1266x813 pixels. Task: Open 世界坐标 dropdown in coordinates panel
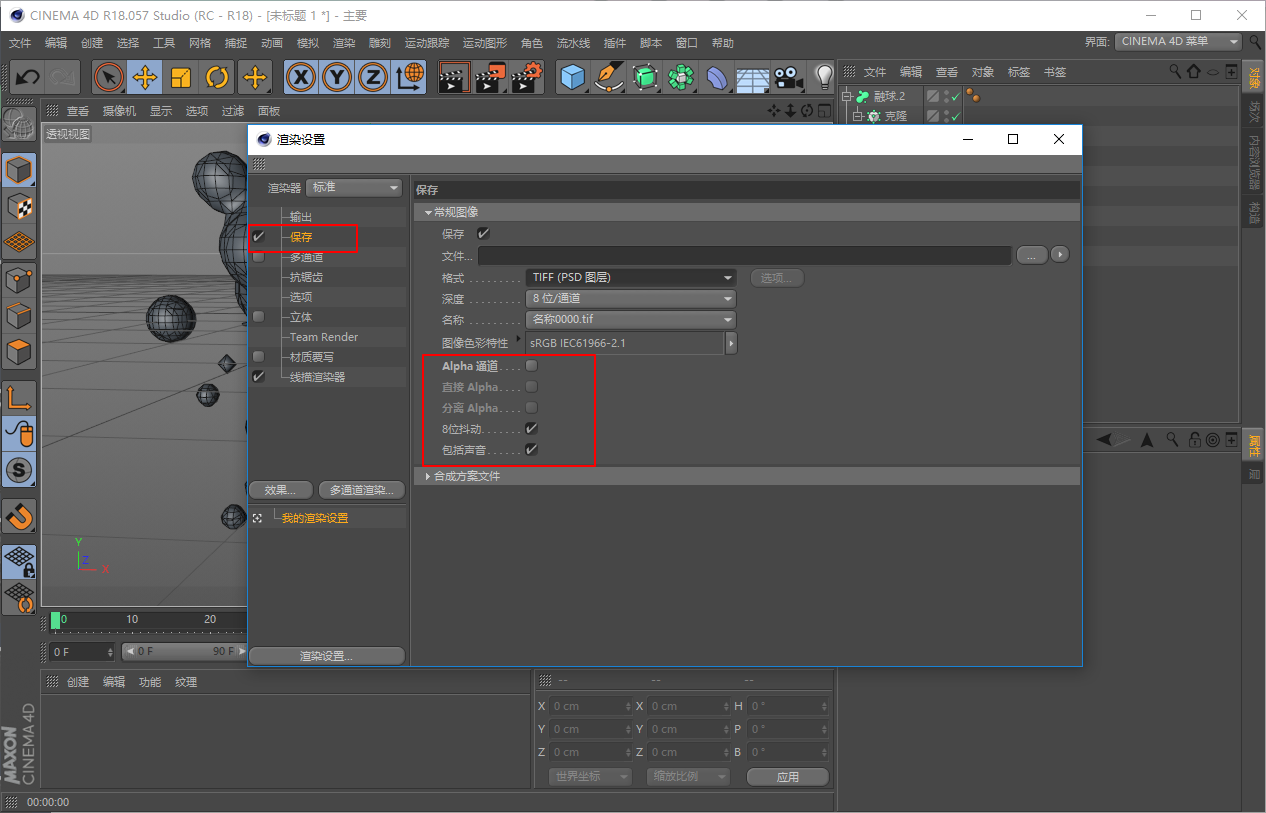coord(590,776)
